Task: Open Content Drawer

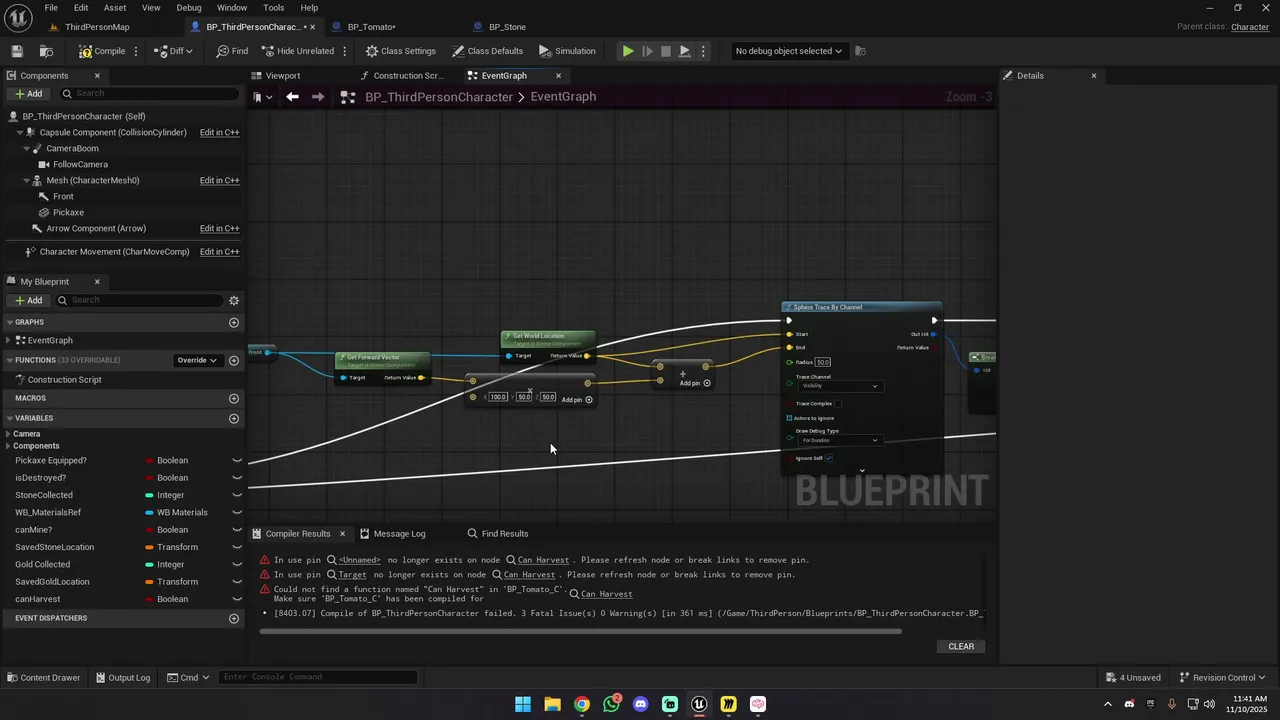Action: click(42, 677)
